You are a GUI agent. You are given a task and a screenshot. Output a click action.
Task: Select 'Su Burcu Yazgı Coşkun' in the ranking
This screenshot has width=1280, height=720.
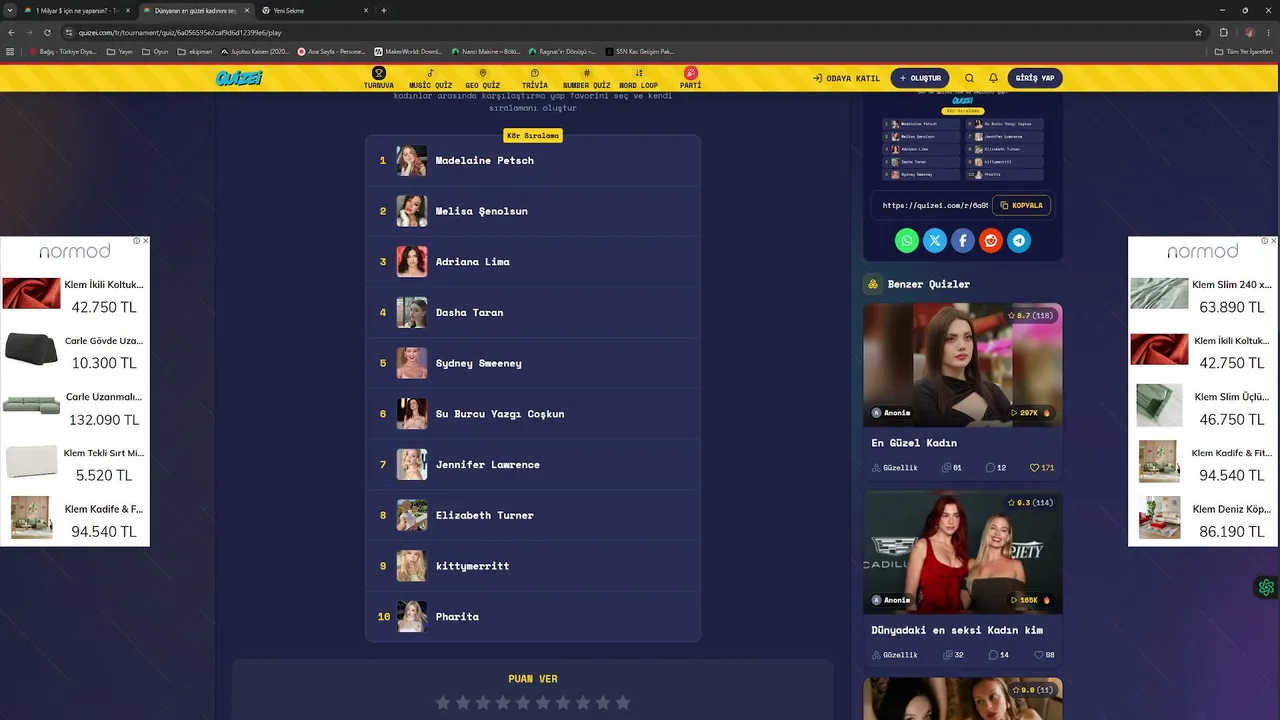point(500,414)
